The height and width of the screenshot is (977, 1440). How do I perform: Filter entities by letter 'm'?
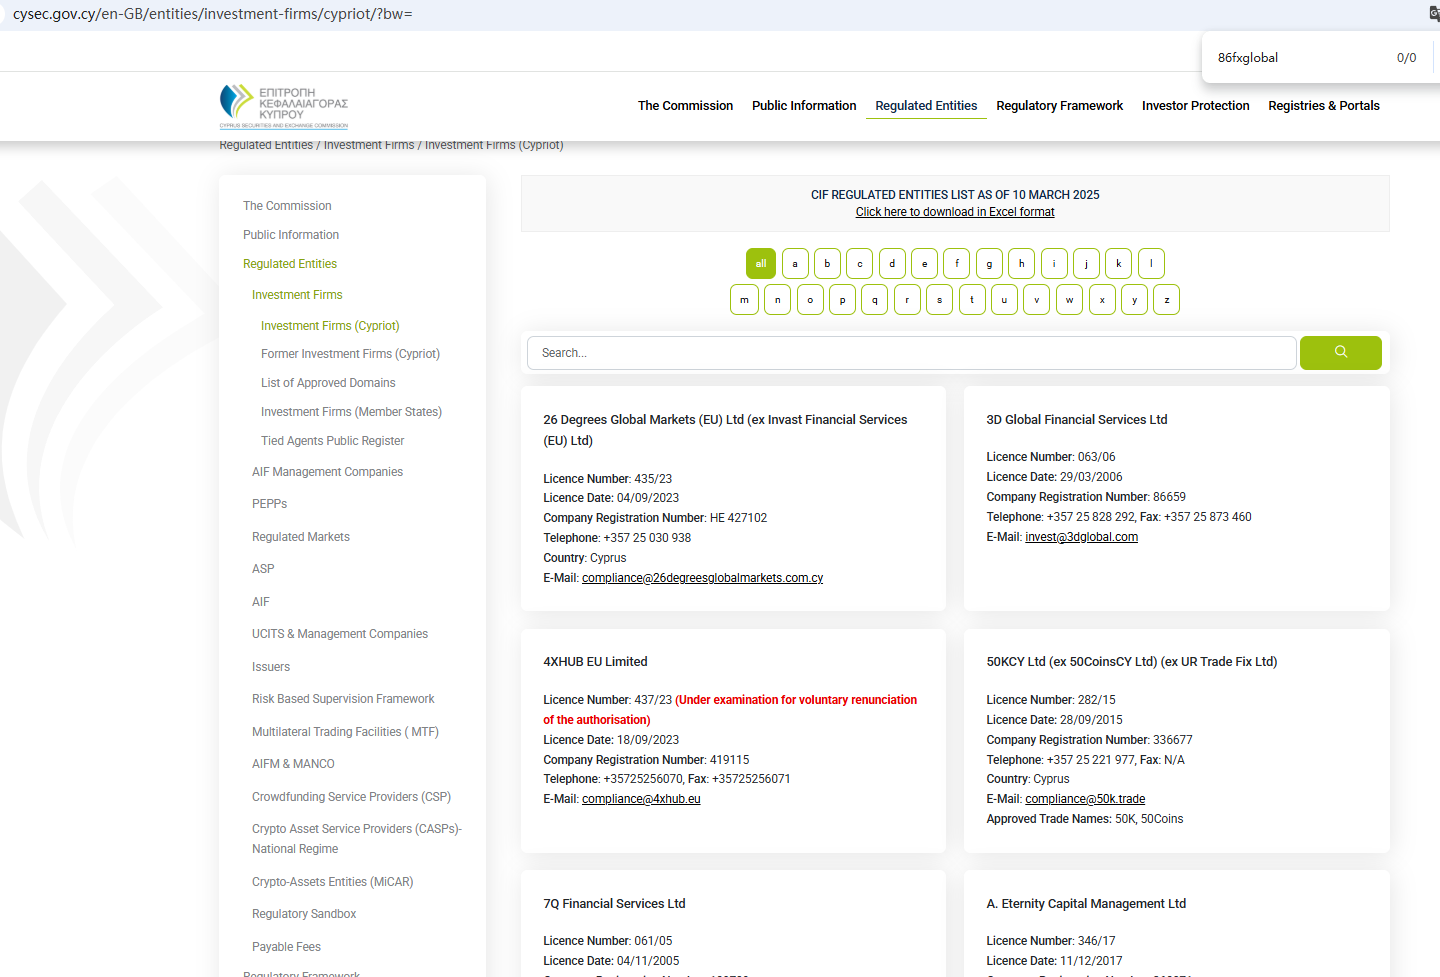point(744,300)
